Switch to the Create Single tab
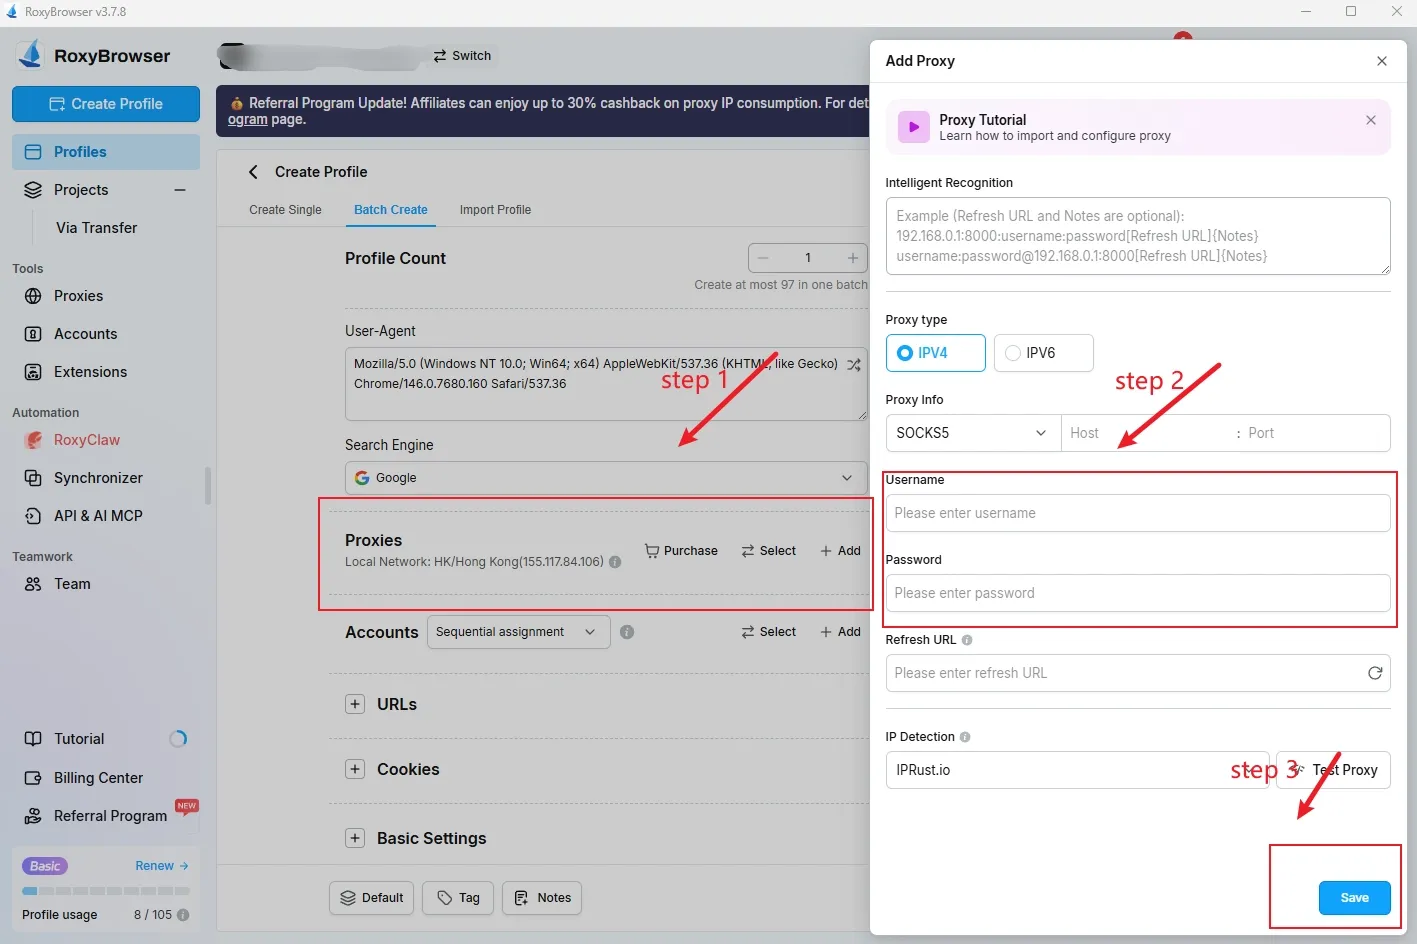The height and width of the screenshot is (944, 1417). pos(285,209)
